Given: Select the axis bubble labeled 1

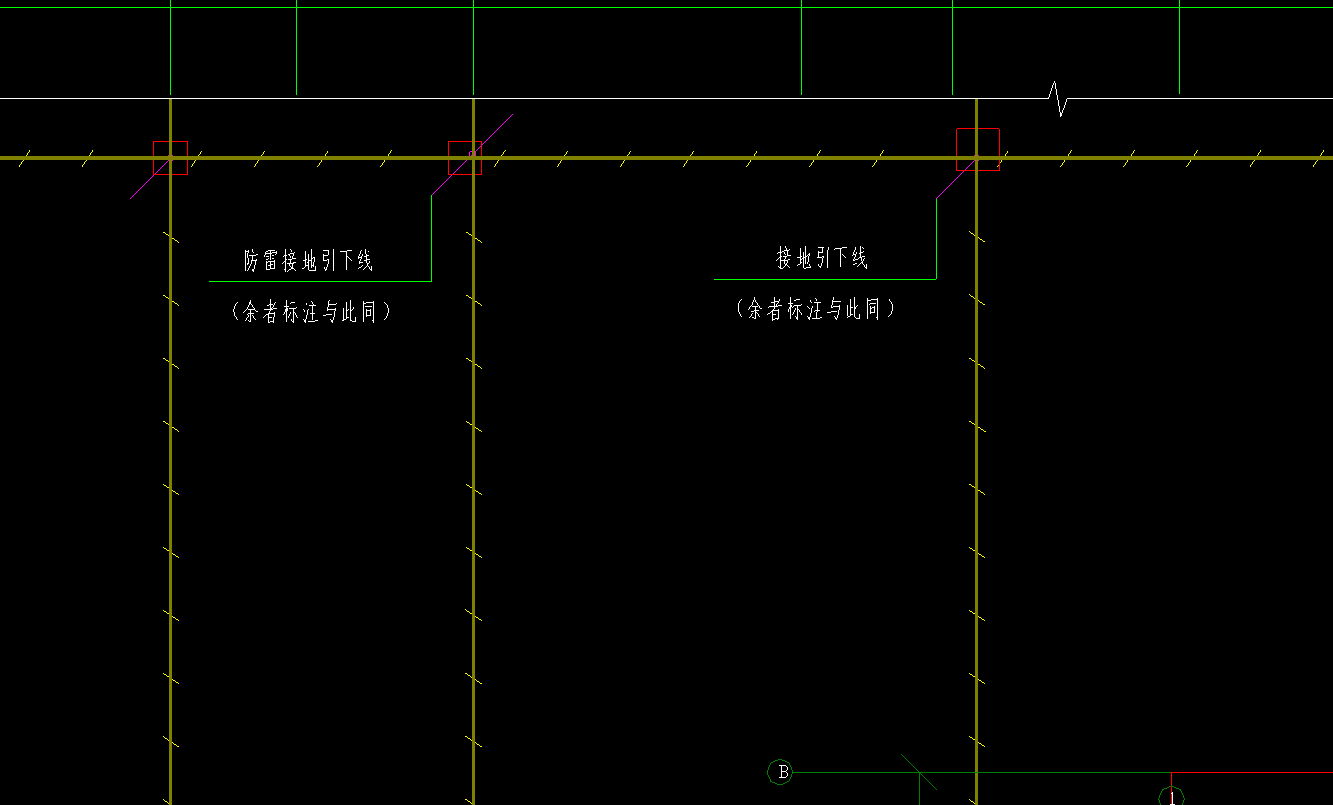Looking at the screenshot, I should [x=1171, y=797].
